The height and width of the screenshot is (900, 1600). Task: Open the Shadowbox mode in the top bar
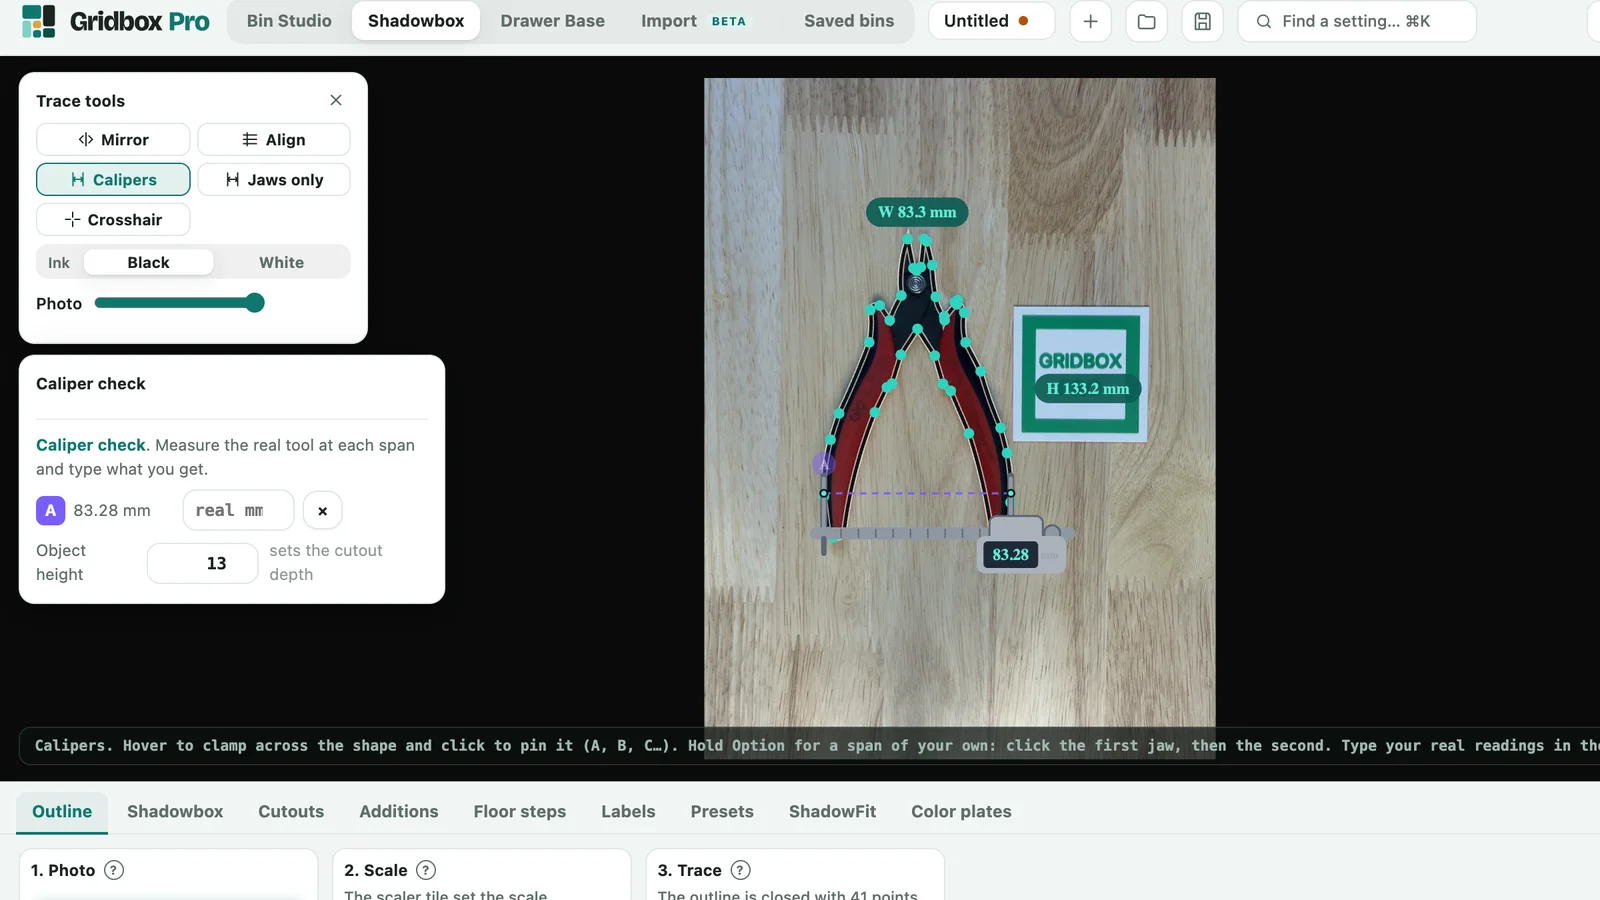[416, 21]
